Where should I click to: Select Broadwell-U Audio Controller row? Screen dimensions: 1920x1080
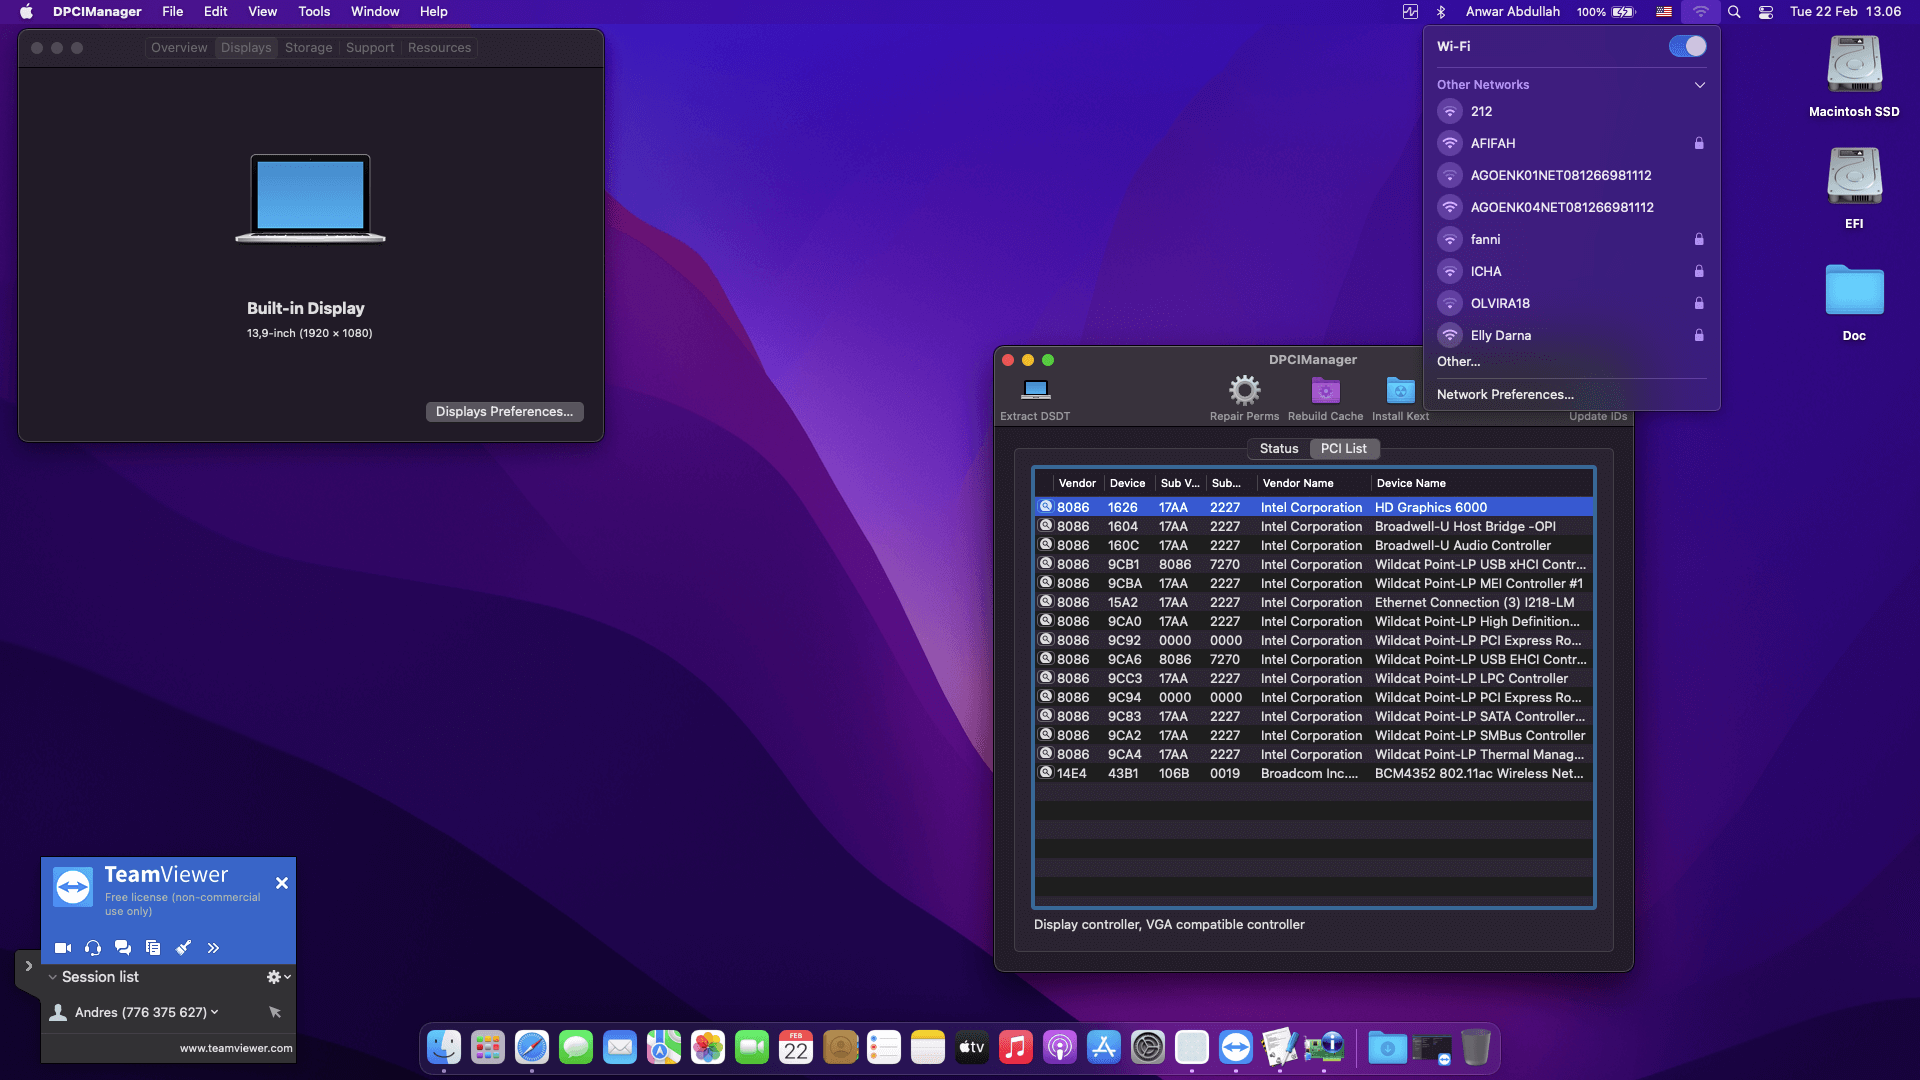(x=1314, y=545)
